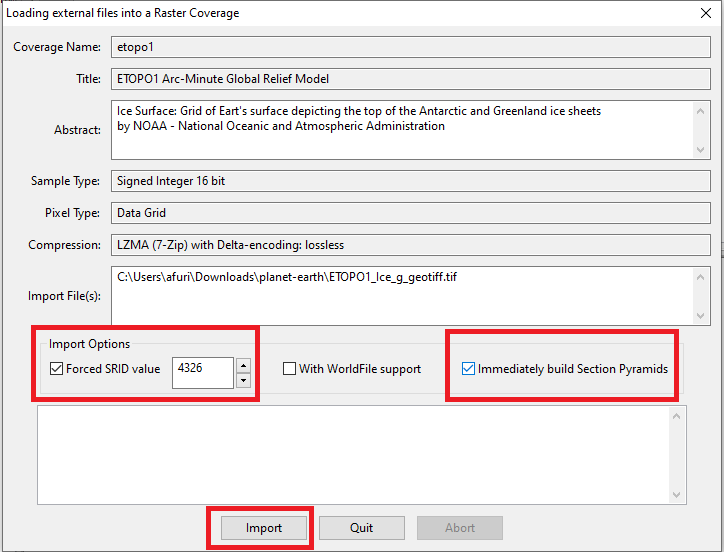This screenshot has height=552, width=724.
Task: Click the Pixel Type label
Action: pos(72,213)
